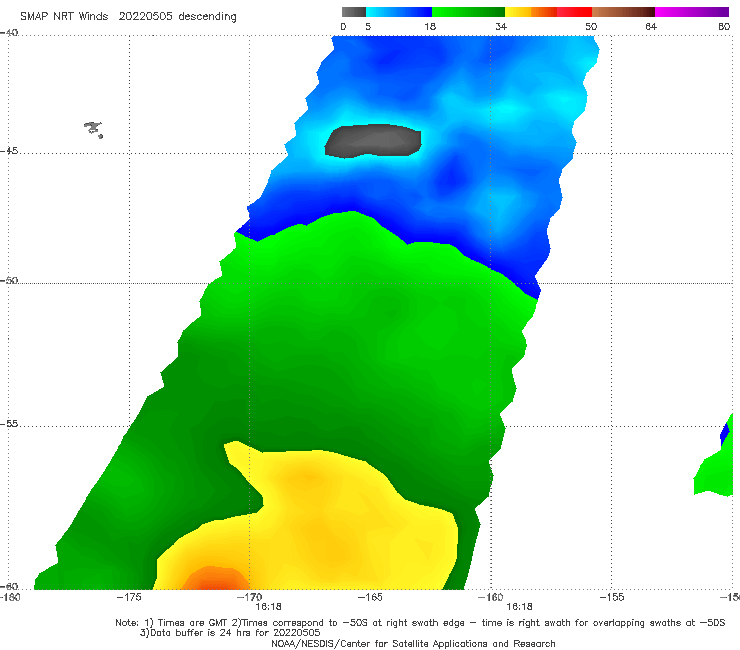Image resolution: width=740 pixels, height=650 pixels.
Task: Click the longitude label "-170"
Action: 249,598
